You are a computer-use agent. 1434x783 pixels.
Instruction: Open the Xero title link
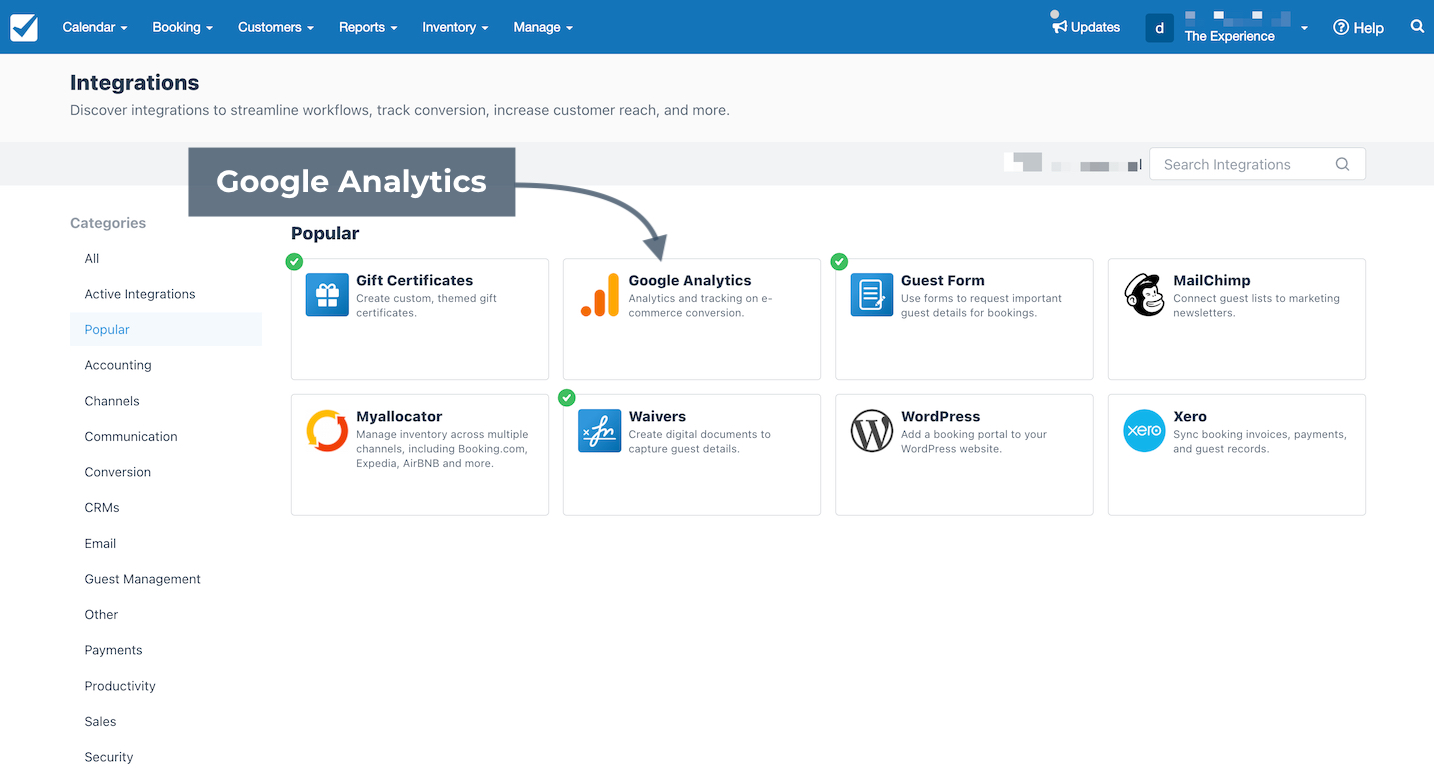(1190, 416)
